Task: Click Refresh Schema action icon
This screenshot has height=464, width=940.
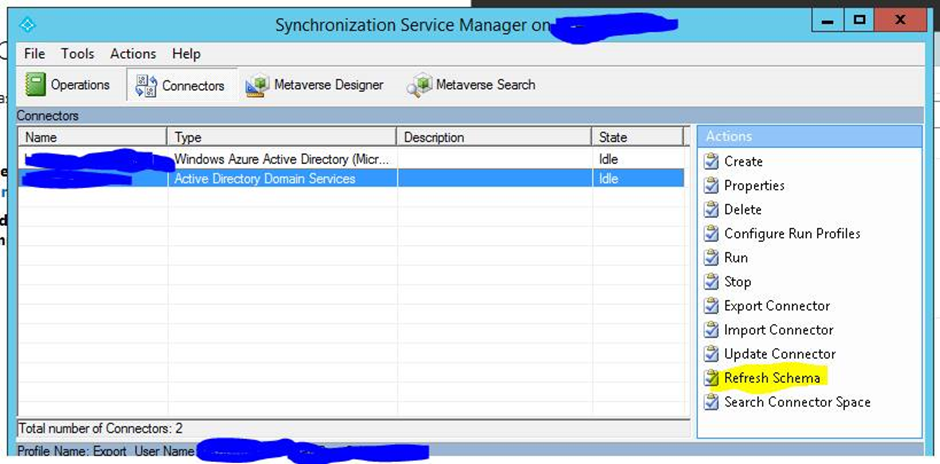Action: [711, 378]
